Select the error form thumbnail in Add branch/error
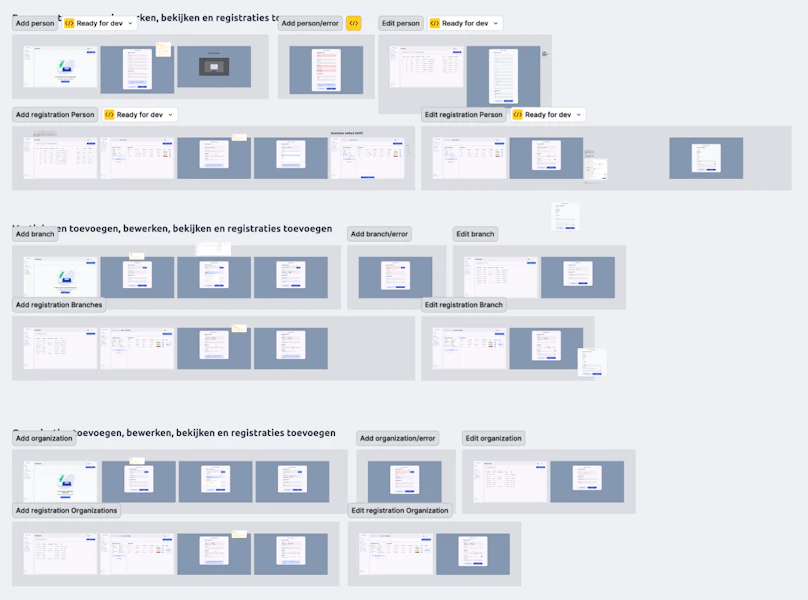This screenshot has width=808, height=600. point(395,277)
